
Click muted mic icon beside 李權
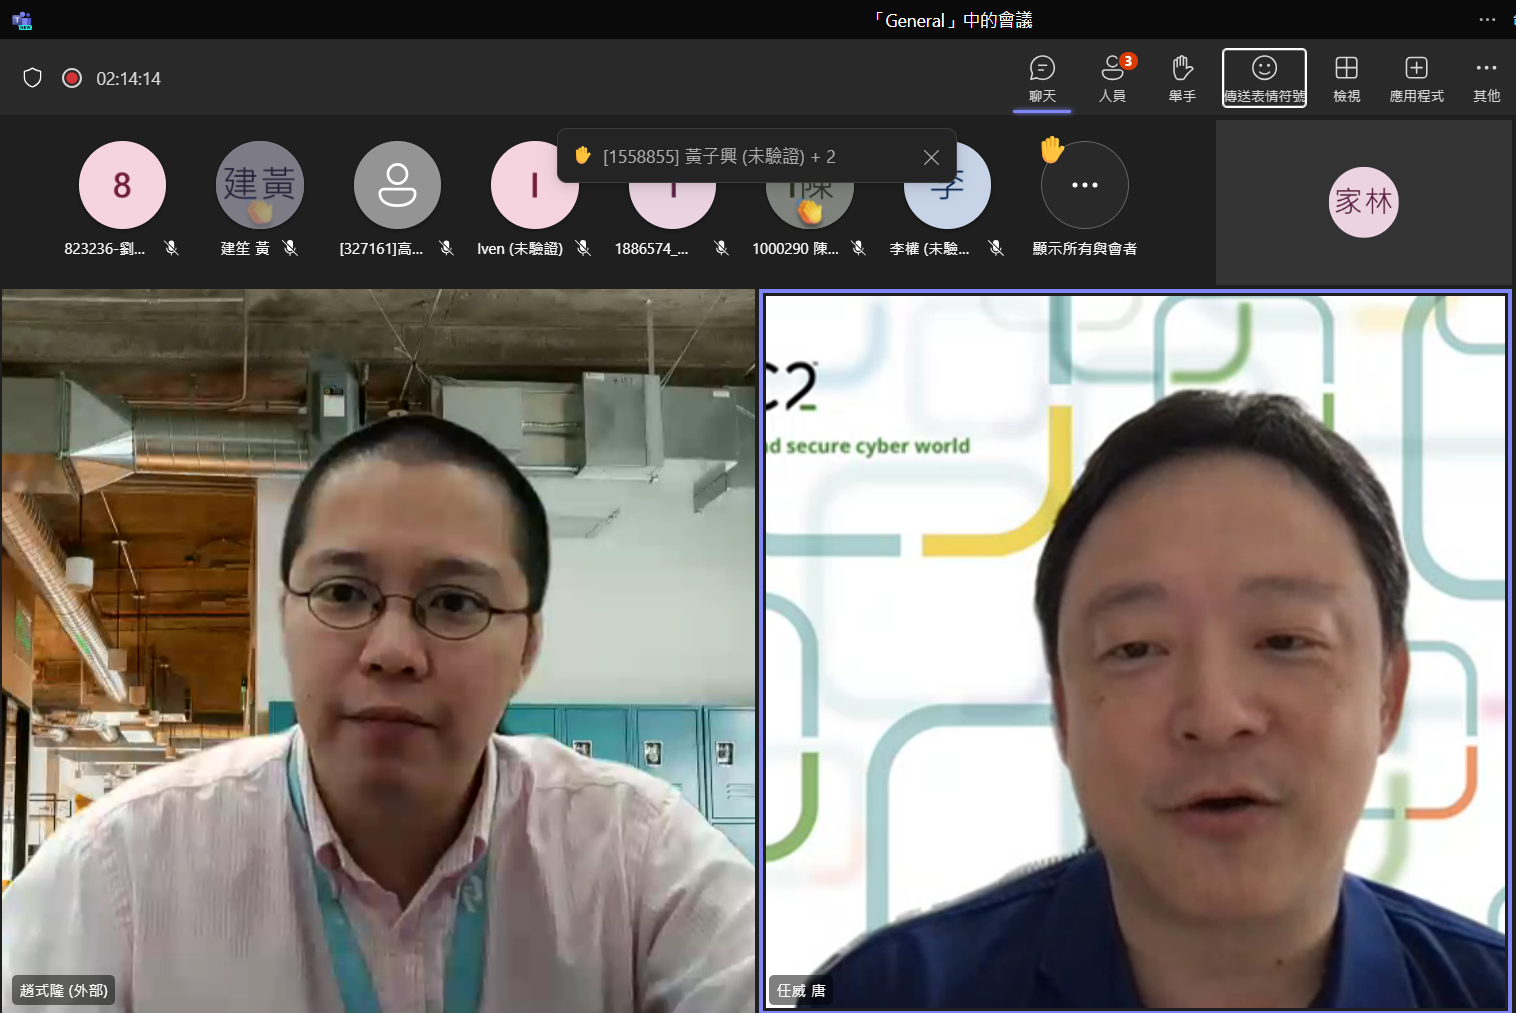[995, 248]
